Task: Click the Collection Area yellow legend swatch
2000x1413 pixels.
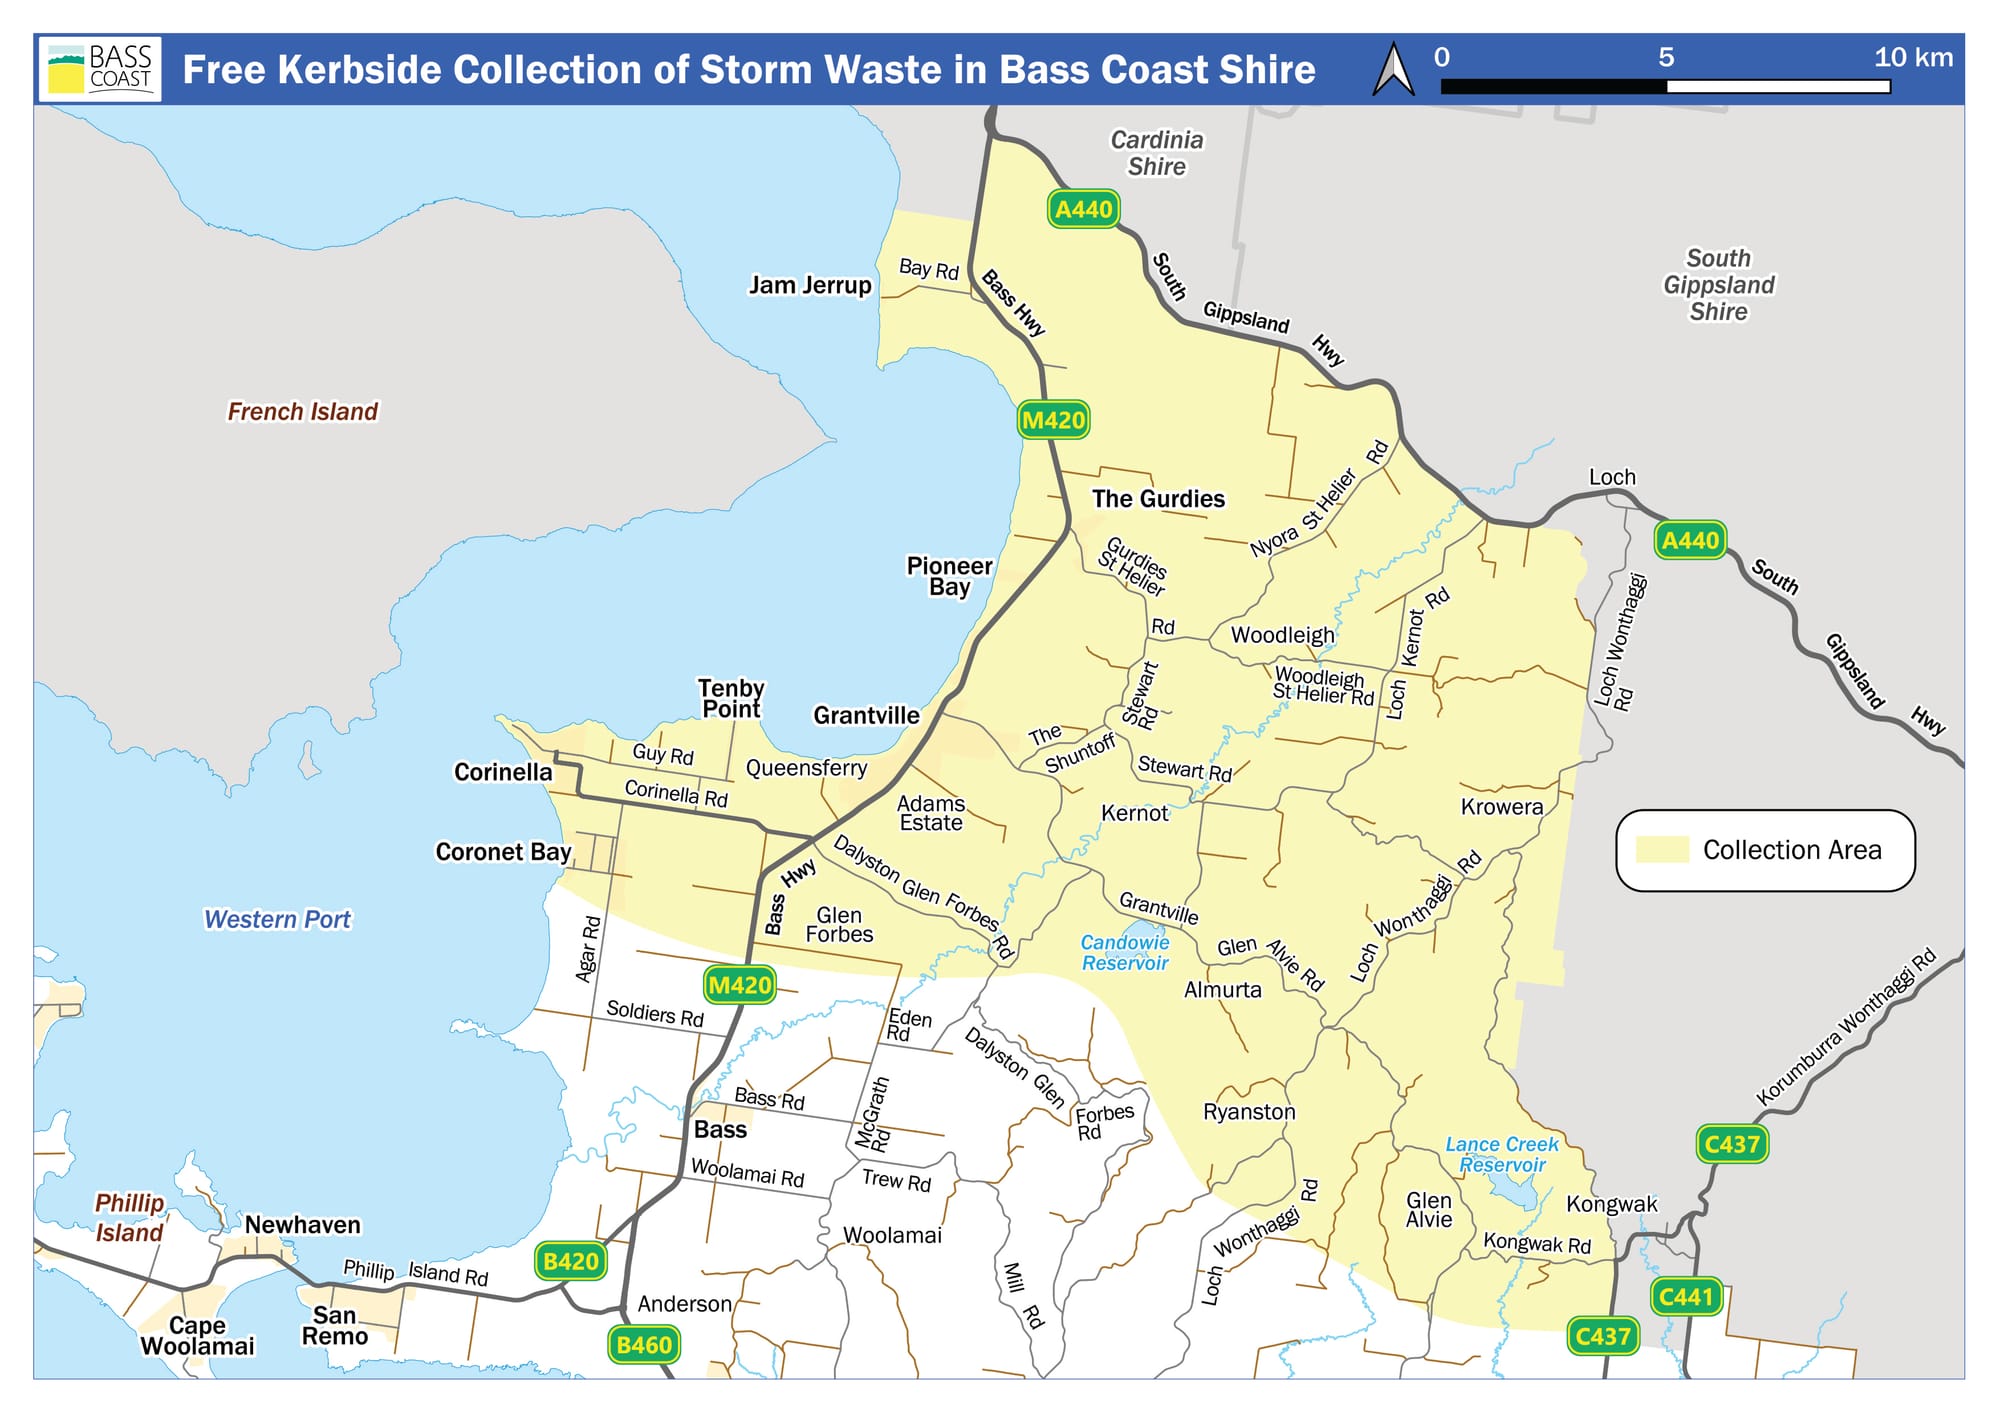Action: 1662,849
